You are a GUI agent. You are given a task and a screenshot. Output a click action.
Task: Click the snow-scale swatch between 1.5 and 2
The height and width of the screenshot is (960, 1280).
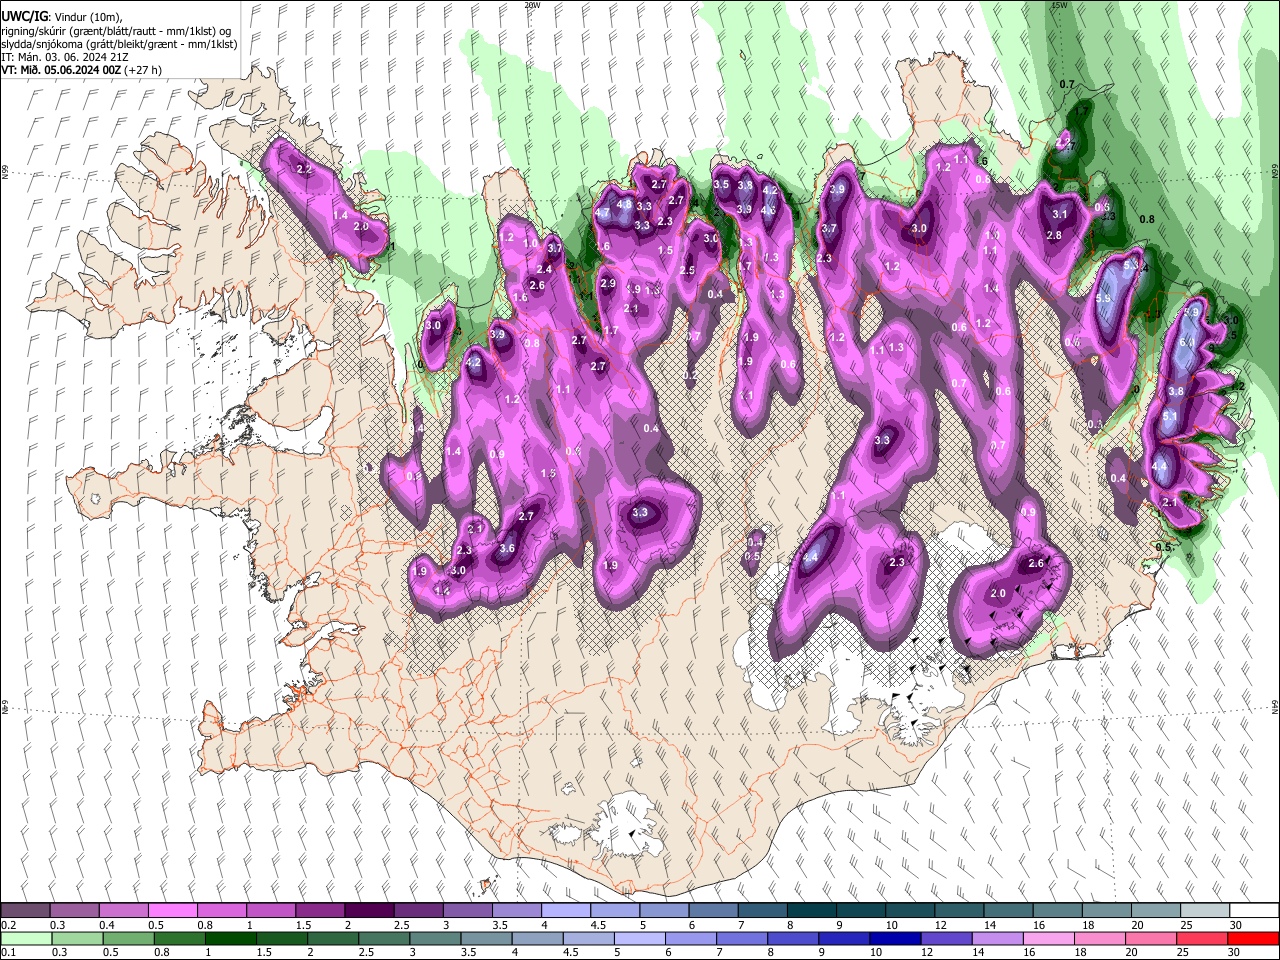point(319,911)
